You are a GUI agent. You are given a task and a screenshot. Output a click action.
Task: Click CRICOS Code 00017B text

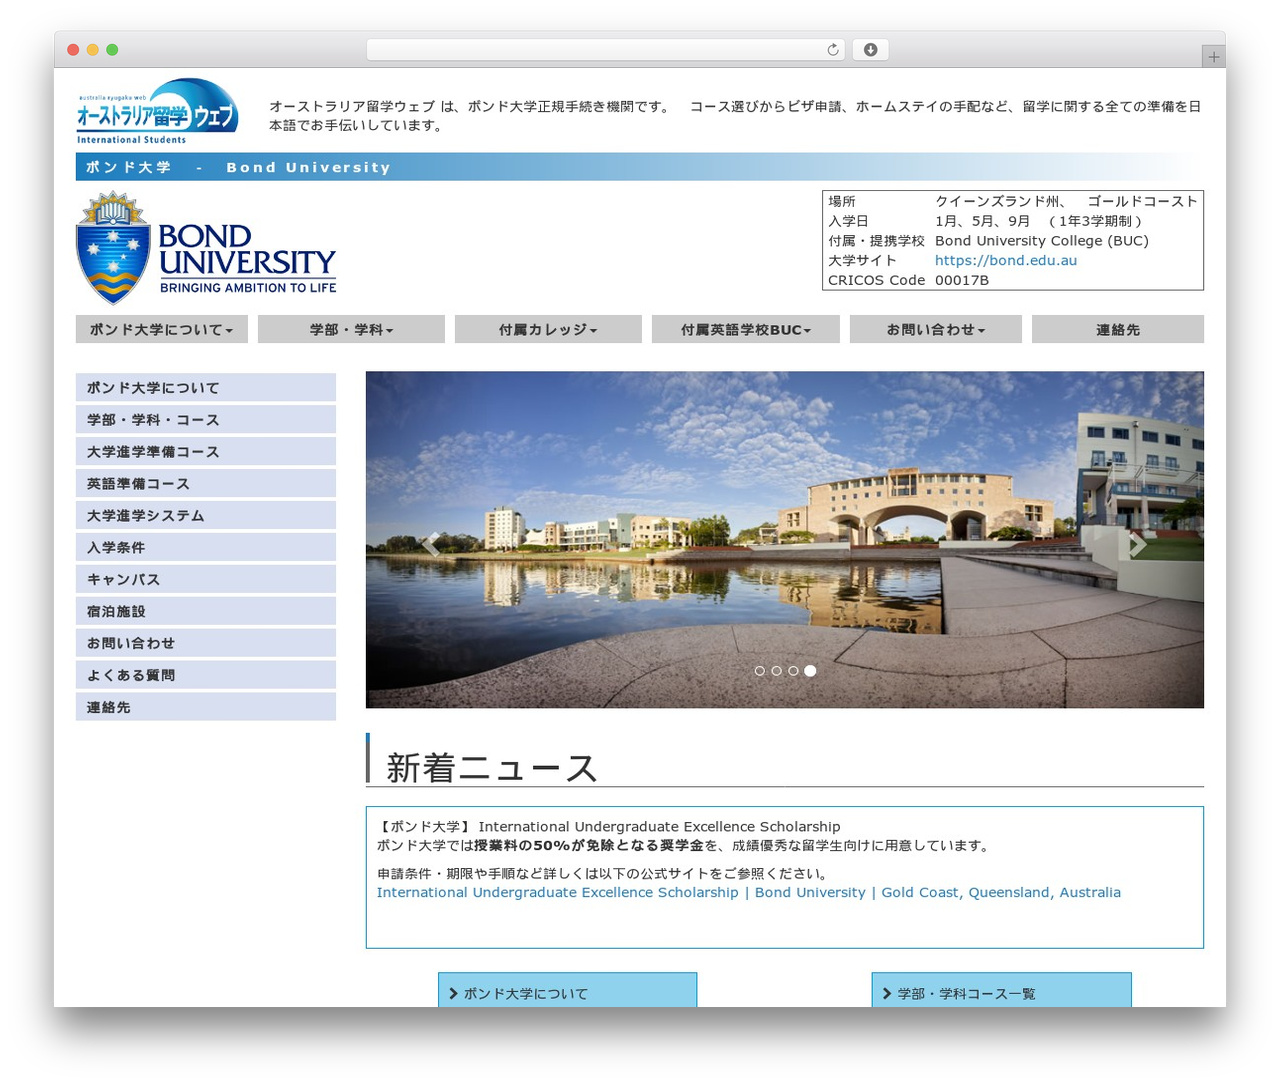point(908,280)
